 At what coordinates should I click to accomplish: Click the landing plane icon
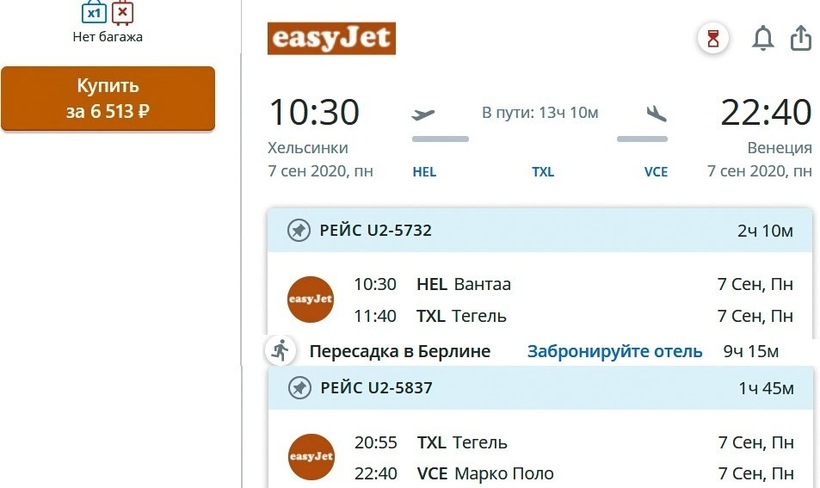click(656, 114)
